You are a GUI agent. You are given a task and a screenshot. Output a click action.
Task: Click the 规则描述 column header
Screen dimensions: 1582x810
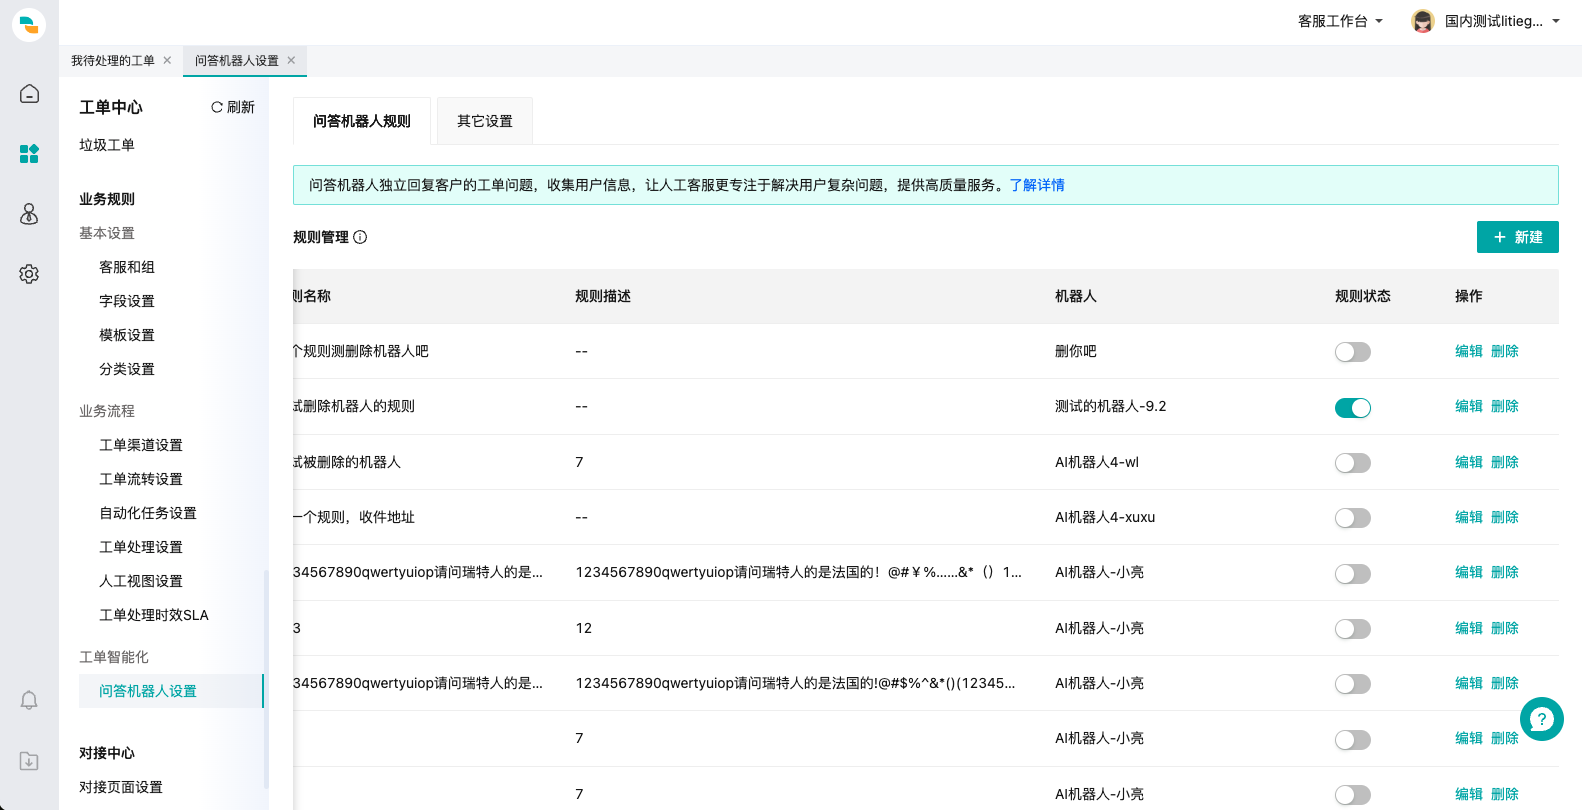click(603, 296)
